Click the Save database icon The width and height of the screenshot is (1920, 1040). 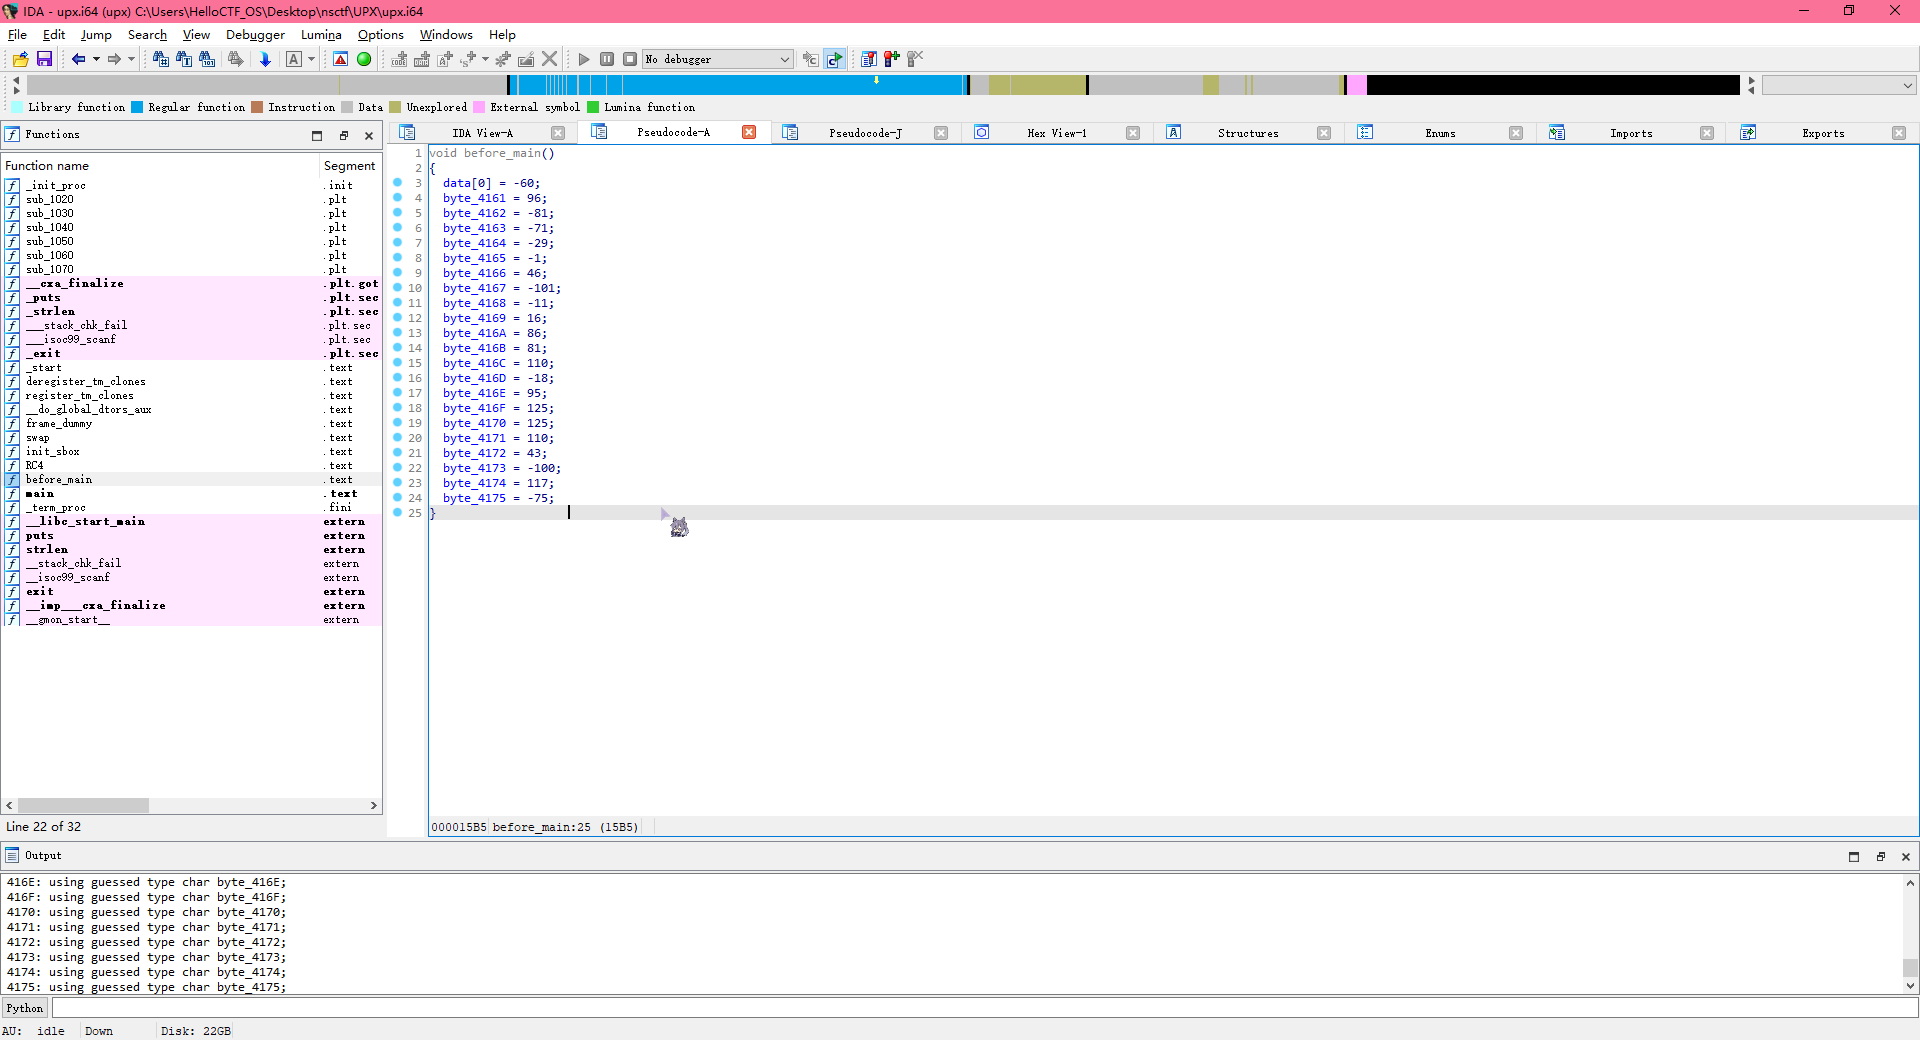pyautogui.click(x=44, y=60)
